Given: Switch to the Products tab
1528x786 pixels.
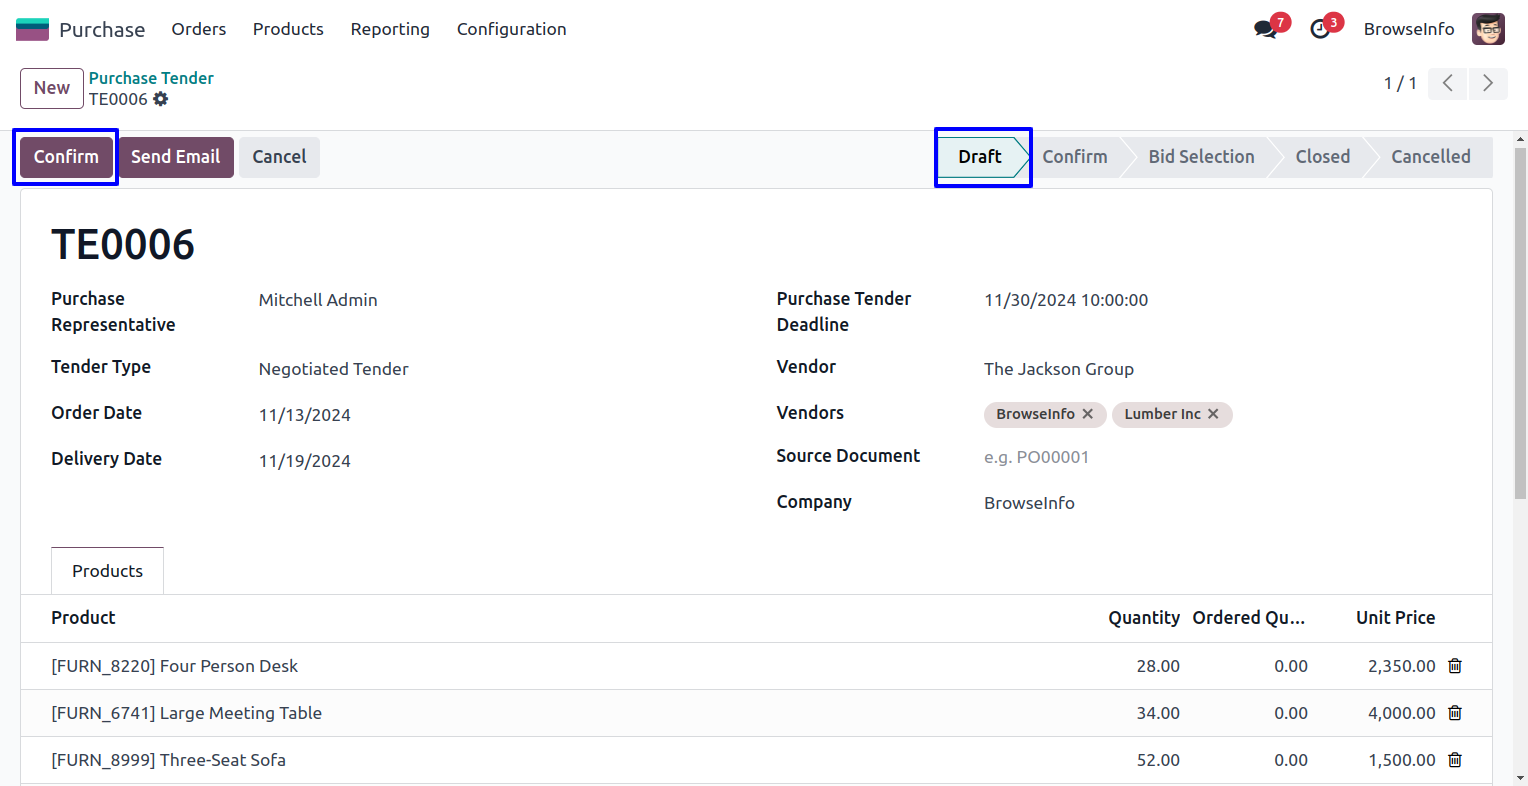Looking at the screenshot, I should coord(107,571).
